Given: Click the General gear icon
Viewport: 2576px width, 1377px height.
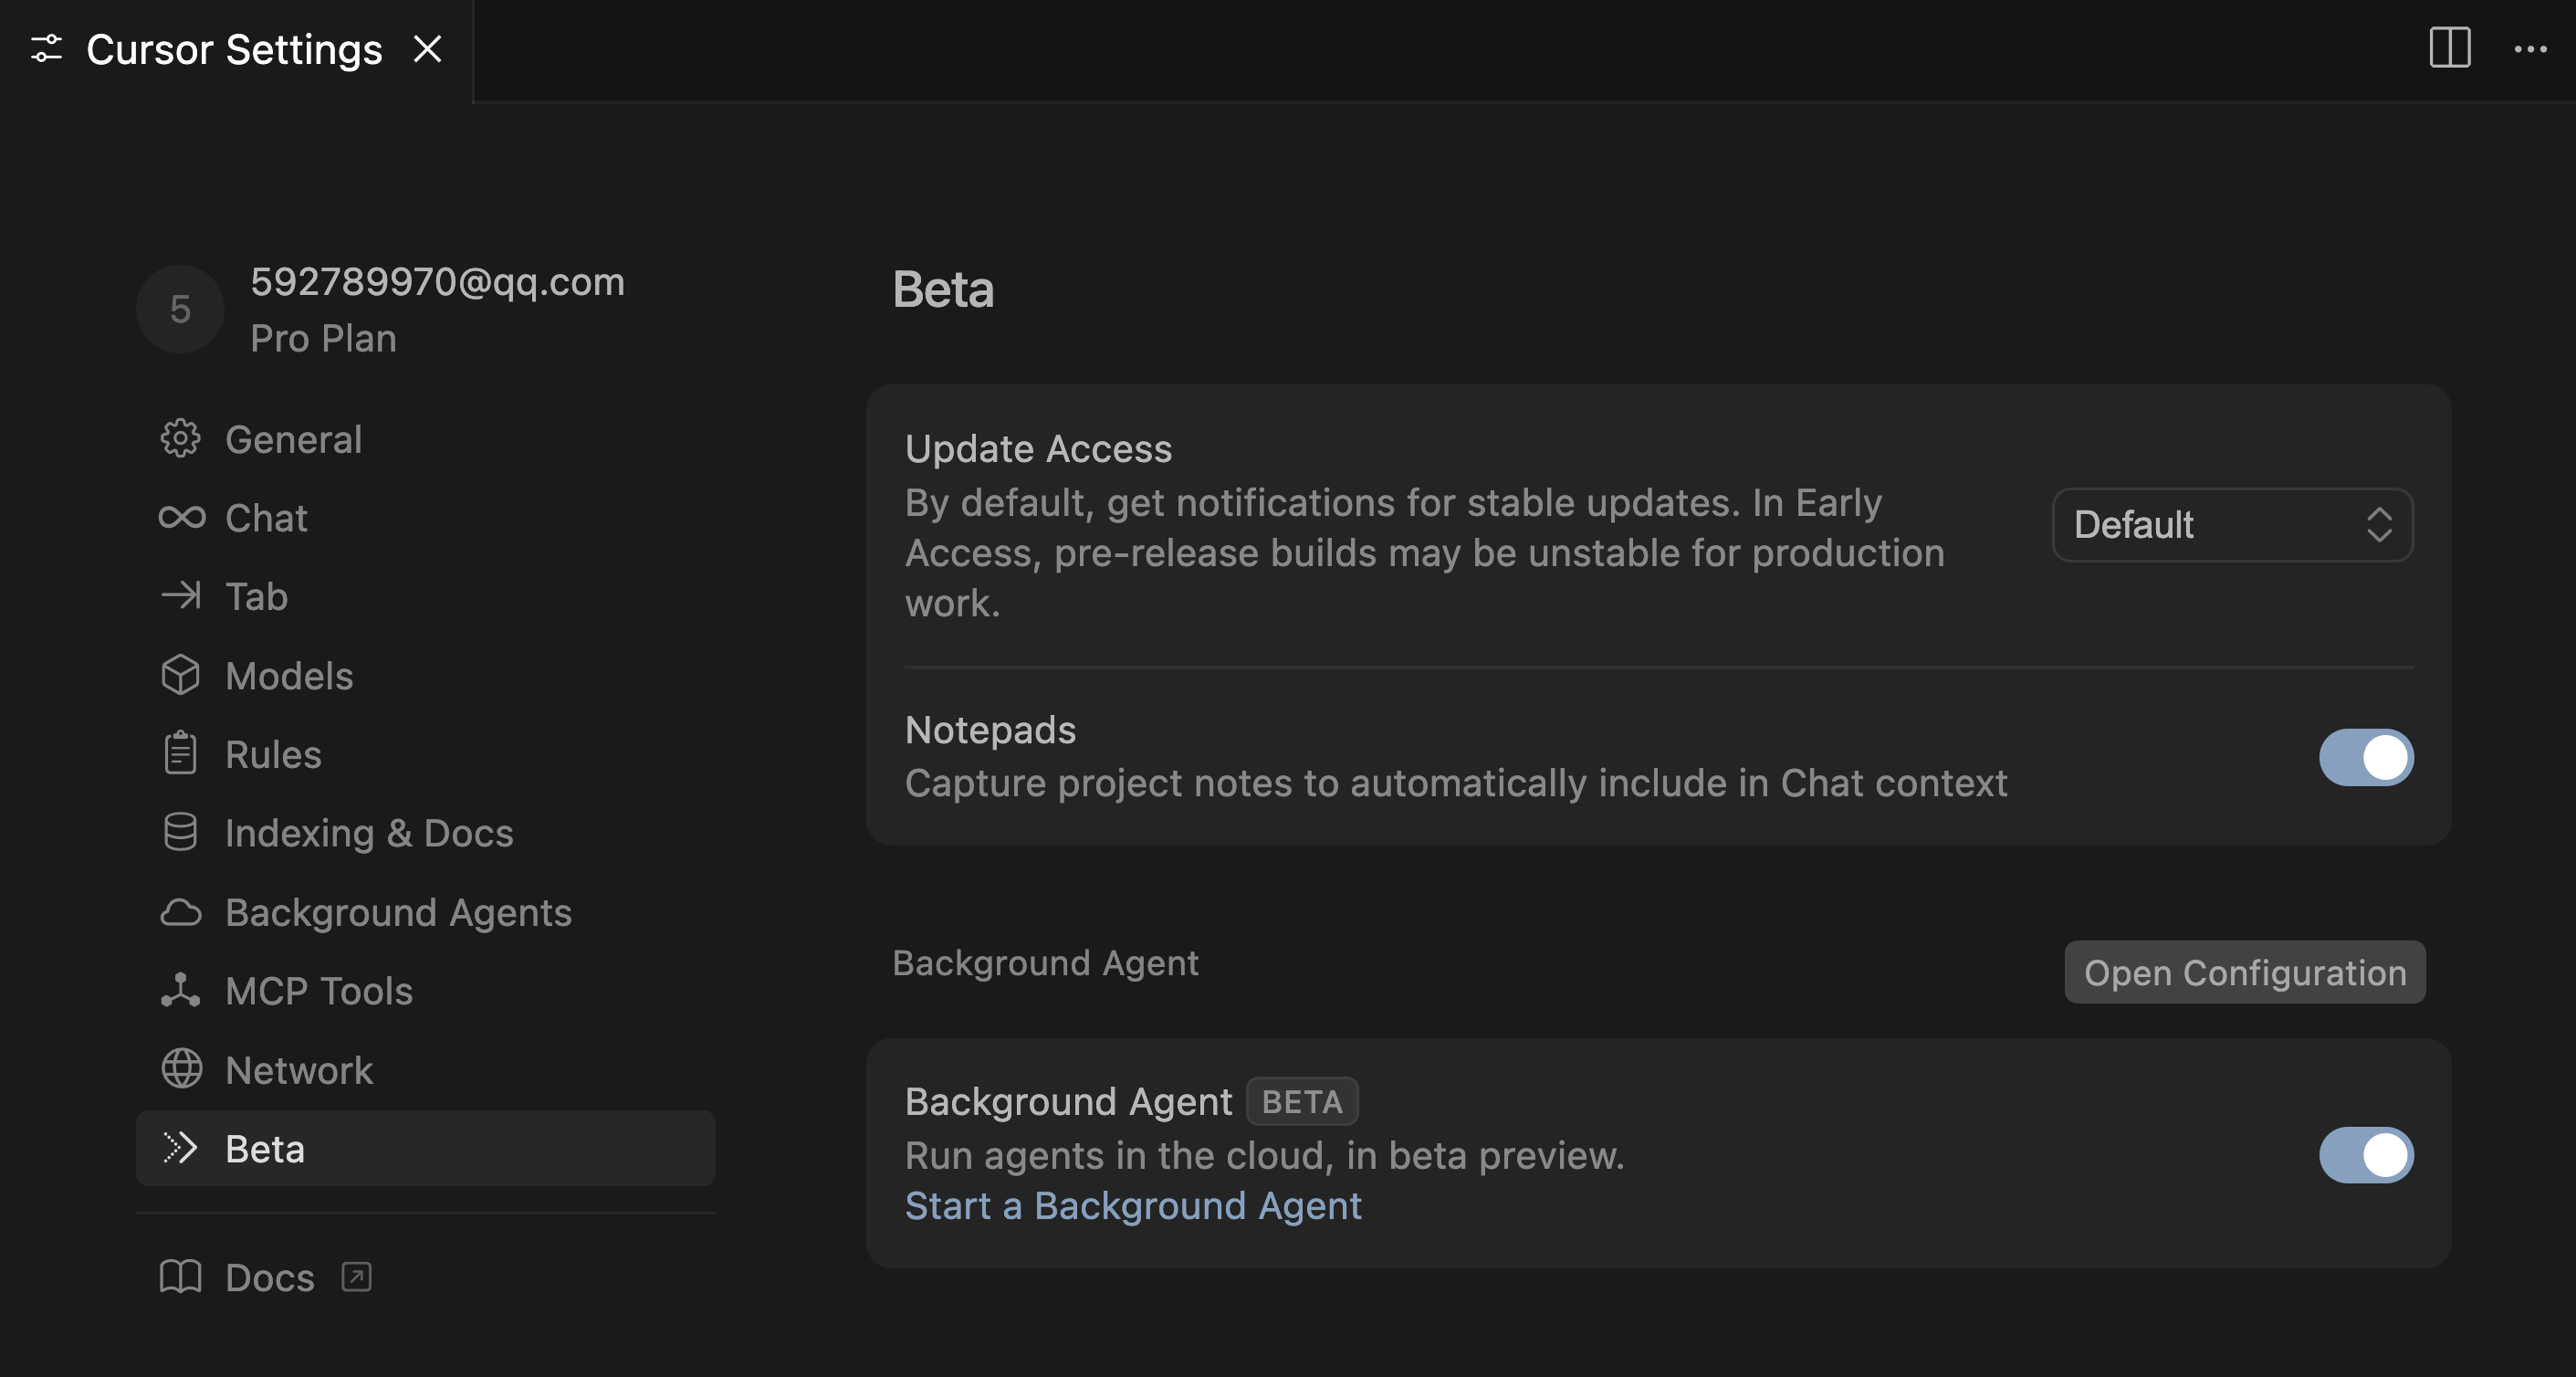Looking at the screenshot, I should coord(180,439).
